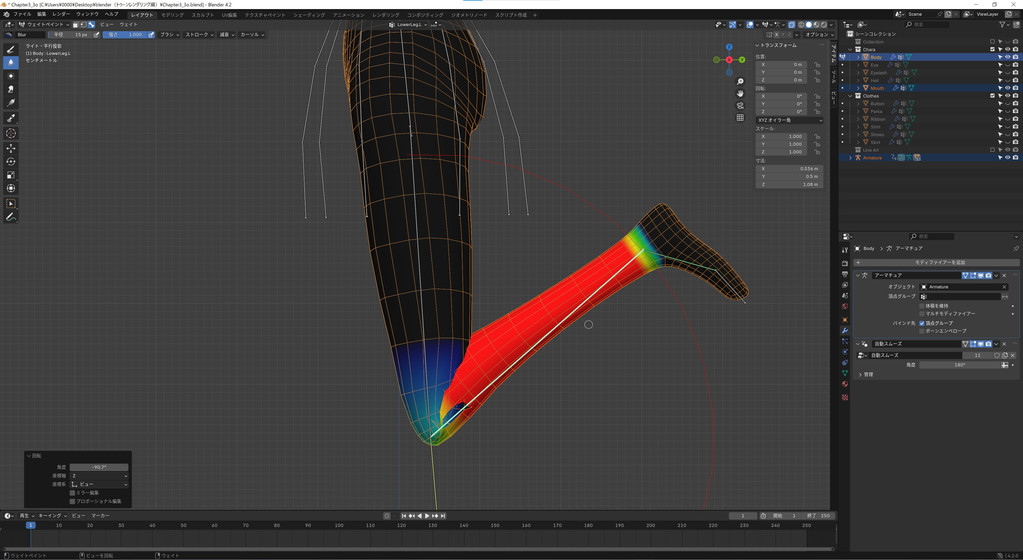Select the Move tool in toolbar
This screenshot has height=560, width=1023.
10,148
